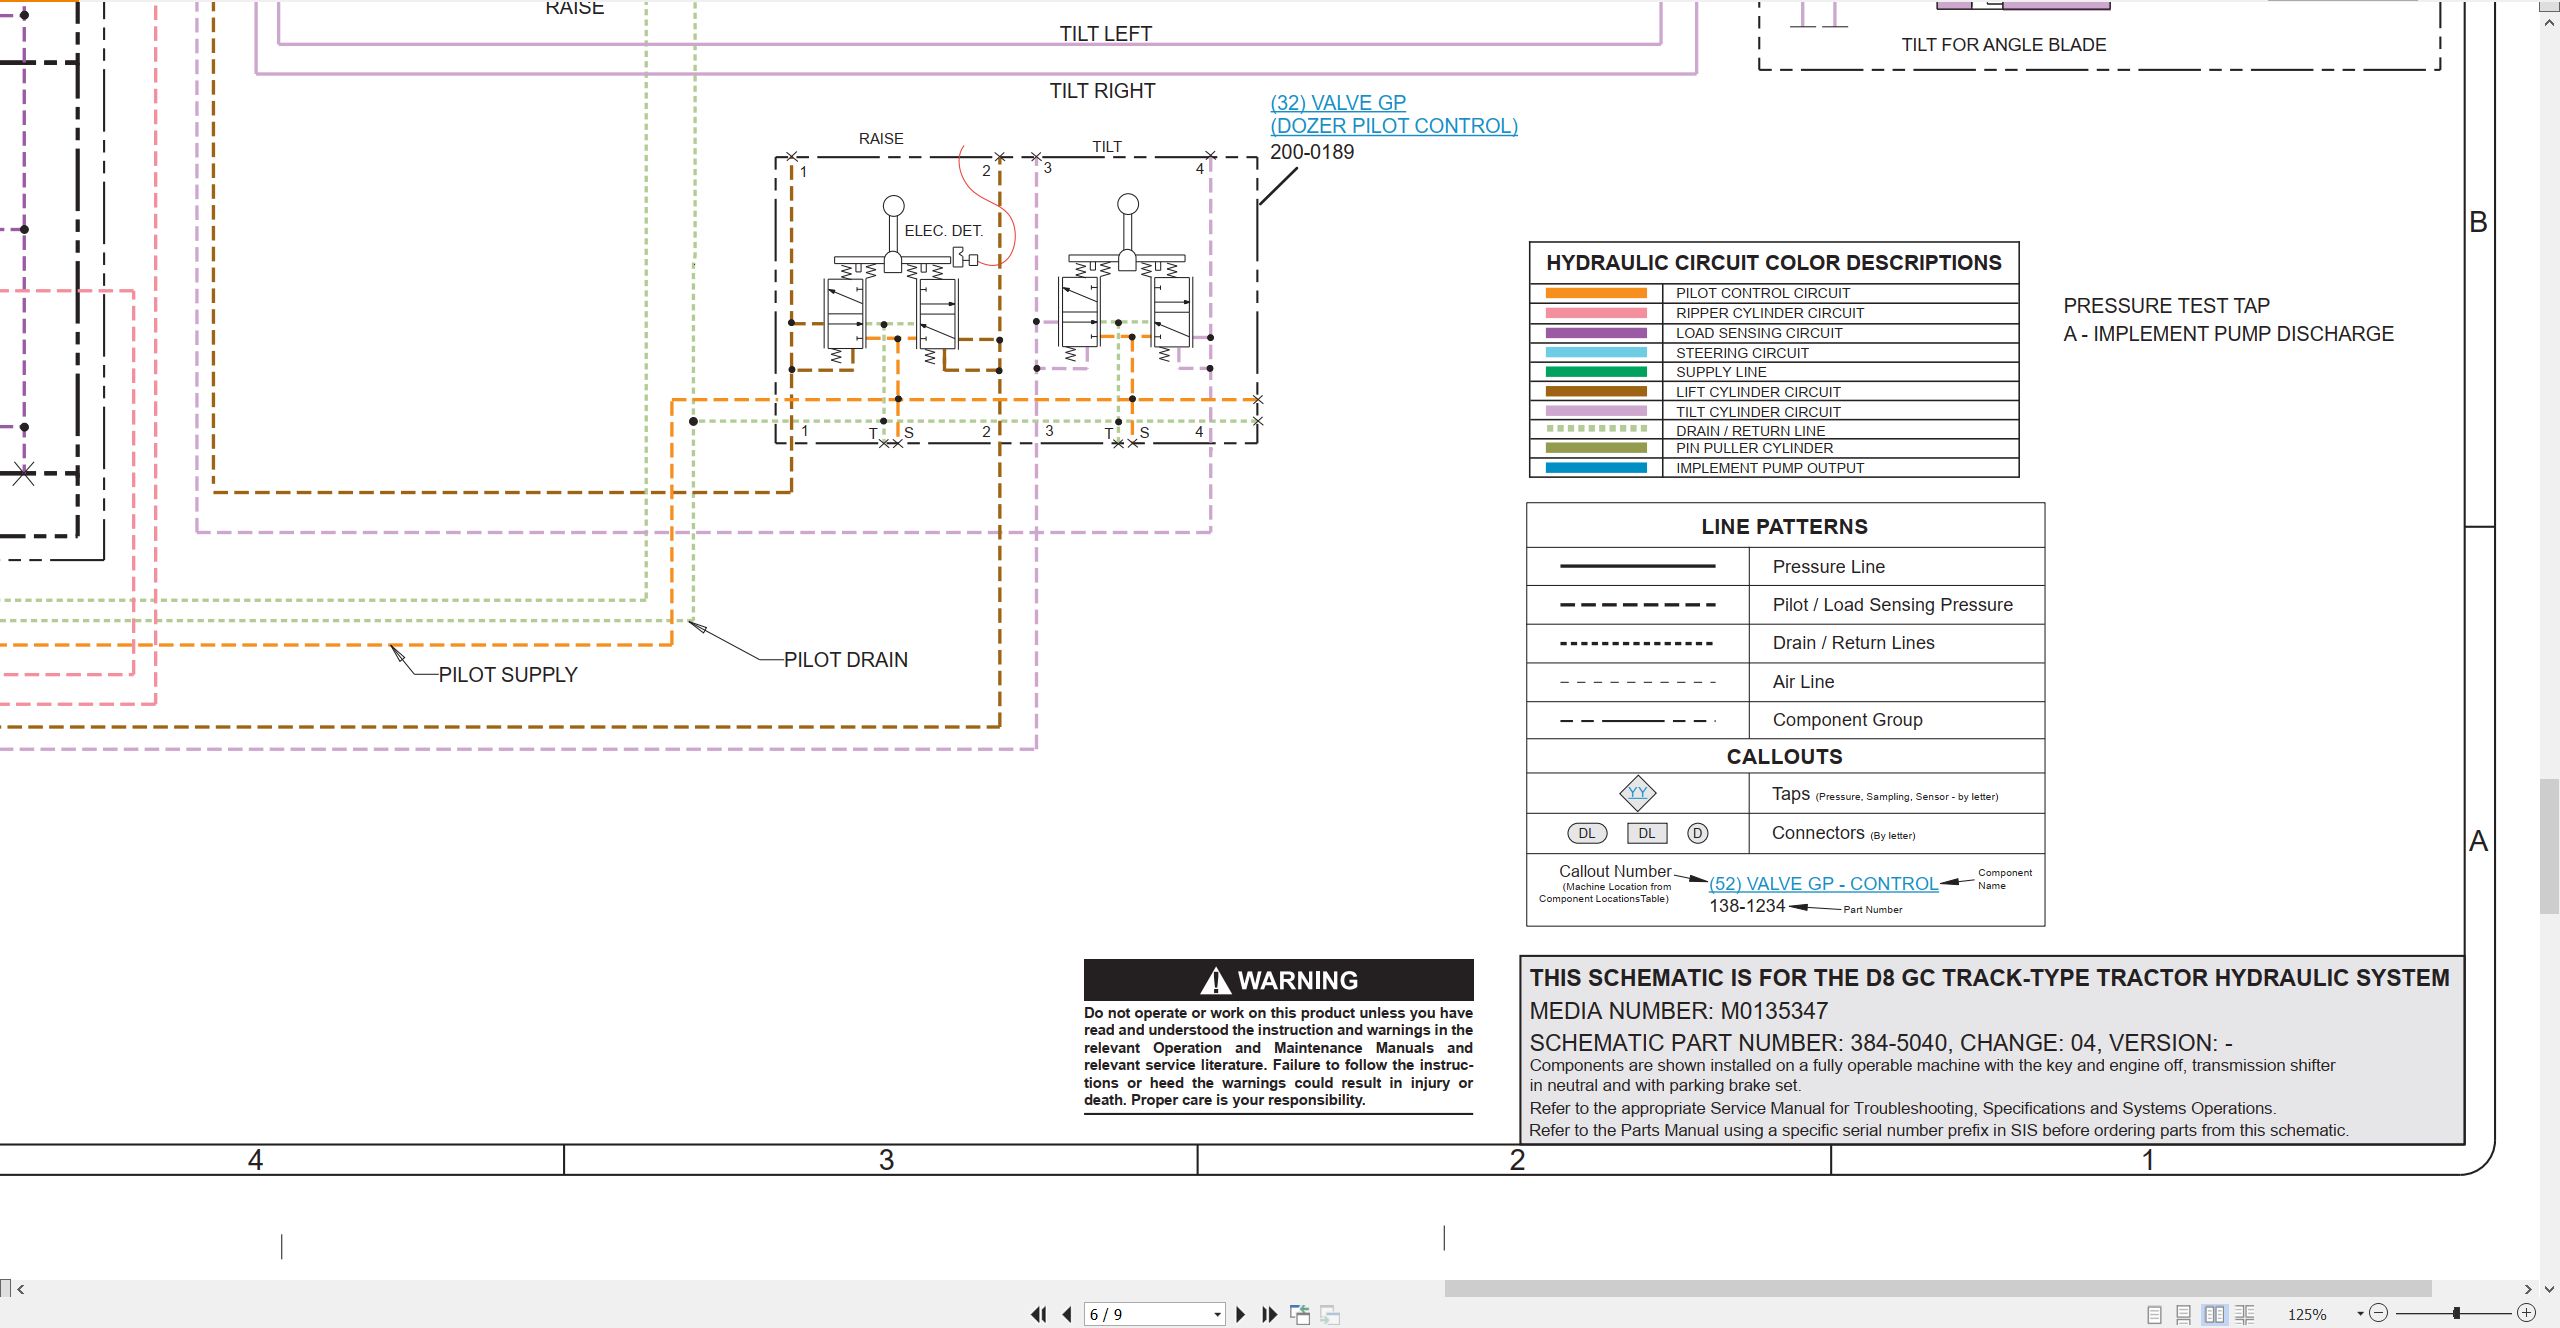This screenshot has width=2560, height=1328.
Task: Click the zoom slider handle
Action: click(x=2456, y=1313)
